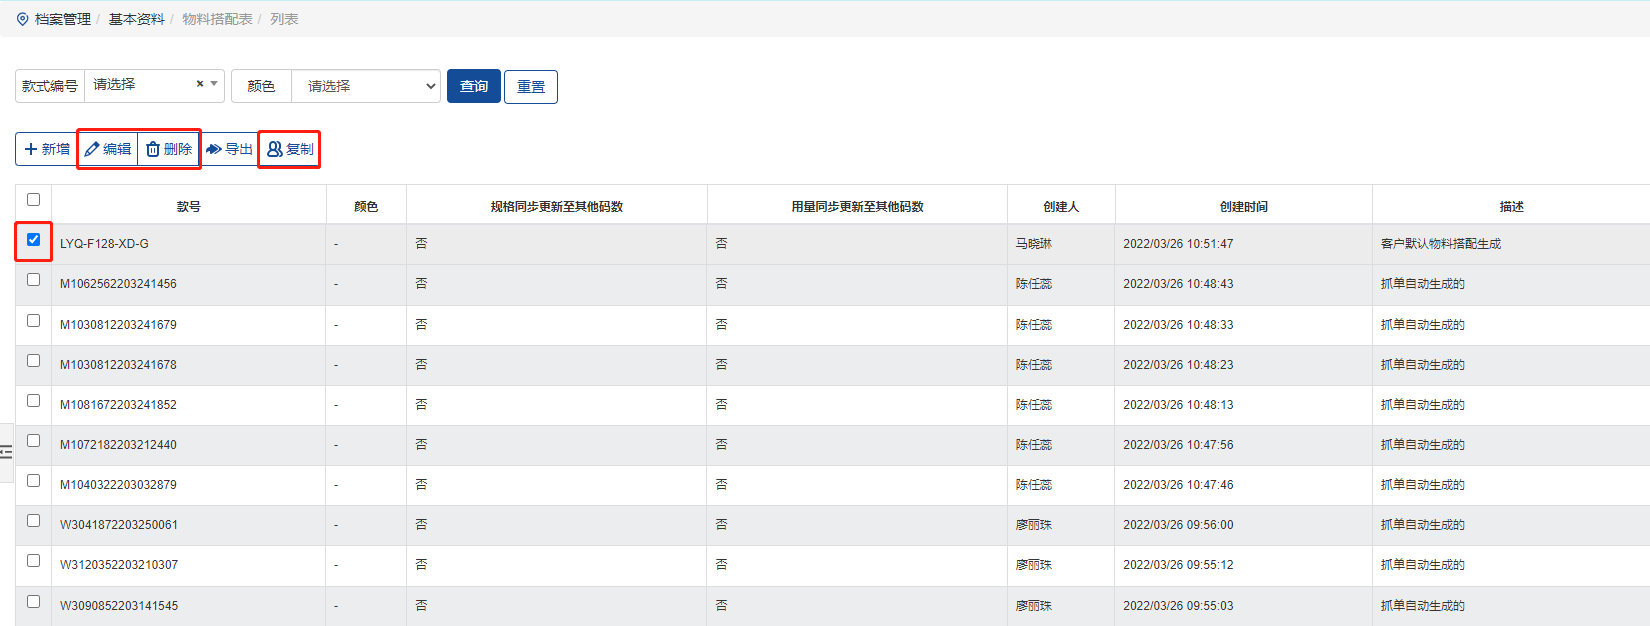Viewport: 1650px width, 626px height.
Task: Click the 查询 search button
Action: coord(473,86)
